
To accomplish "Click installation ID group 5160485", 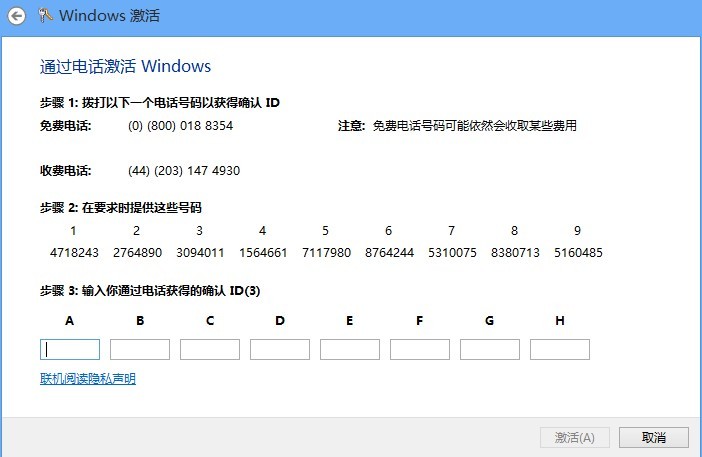I will pyautogui.click(x=578, y=253).
